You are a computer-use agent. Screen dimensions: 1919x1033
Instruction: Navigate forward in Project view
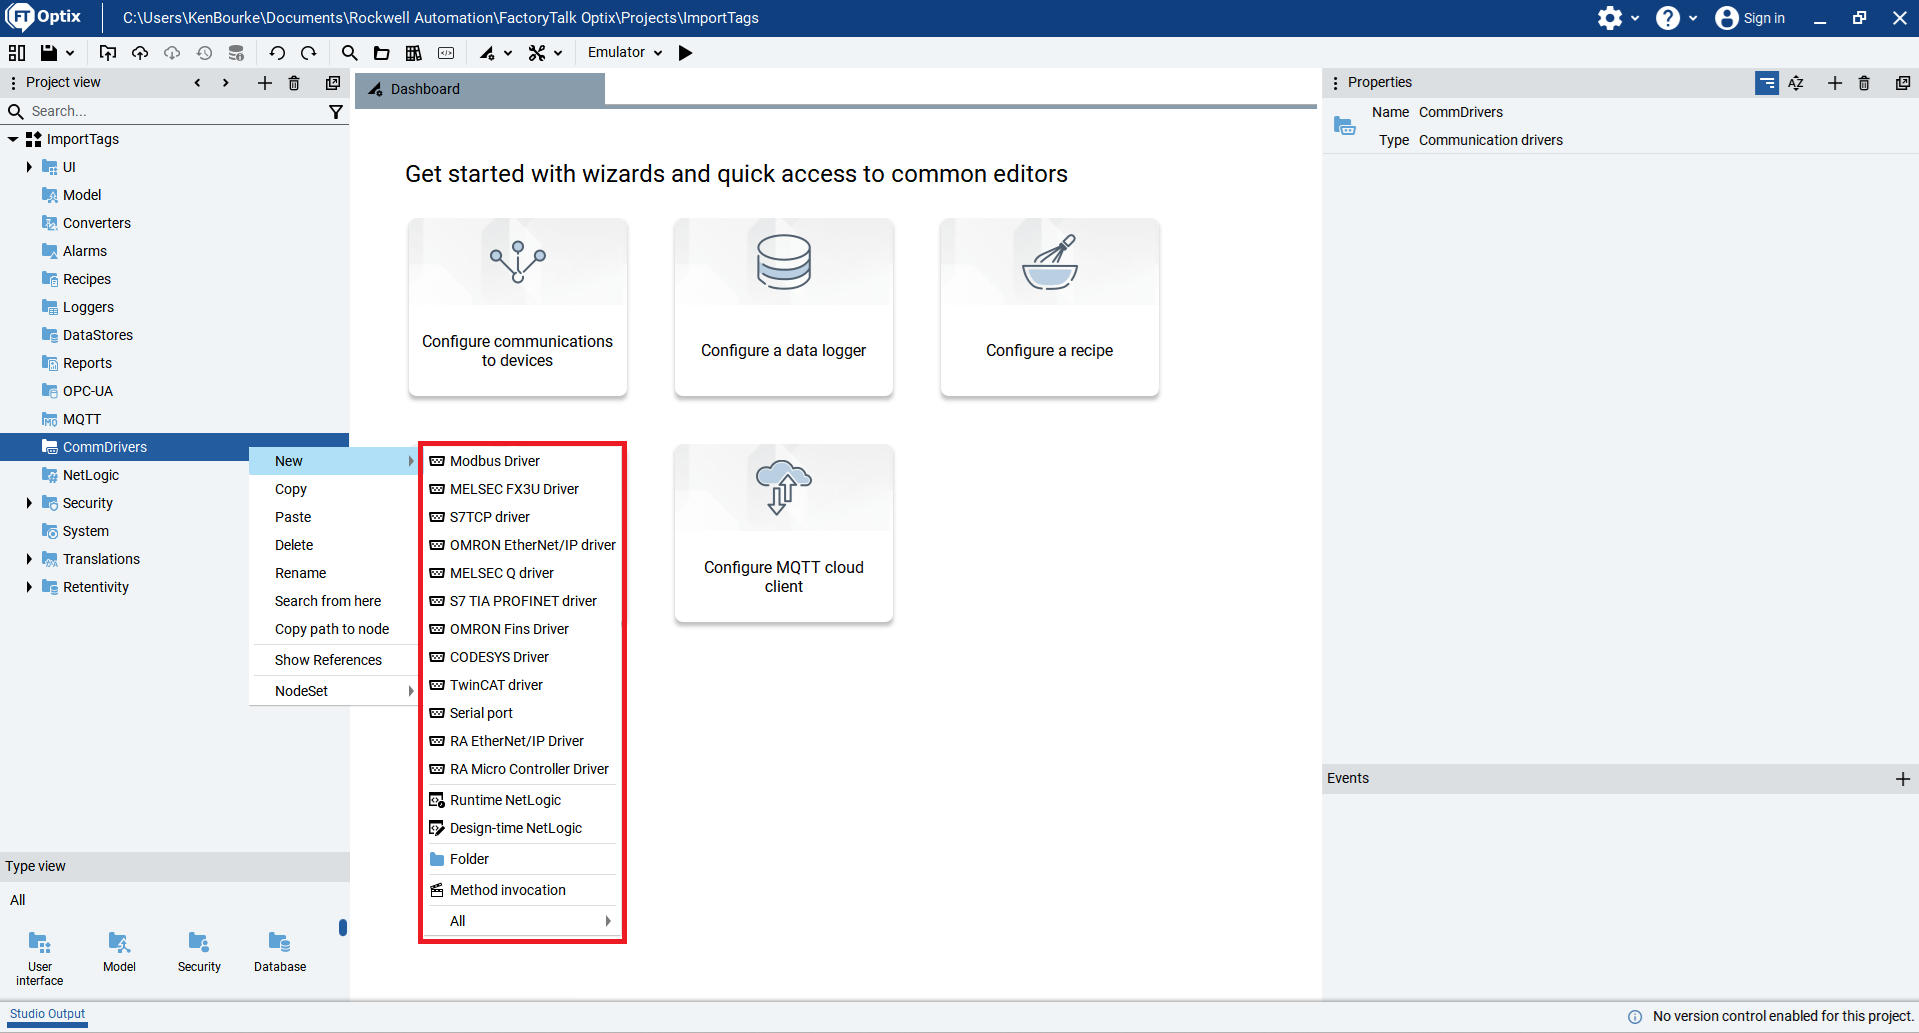(x=226, y=83)
